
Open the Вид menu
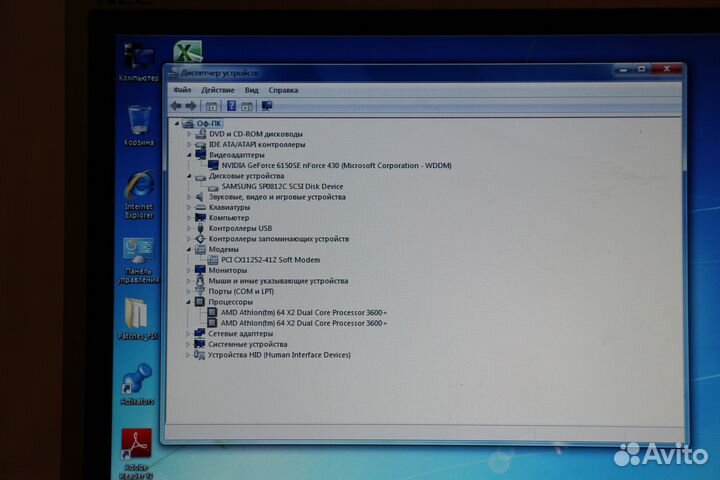tap(252, 90)
